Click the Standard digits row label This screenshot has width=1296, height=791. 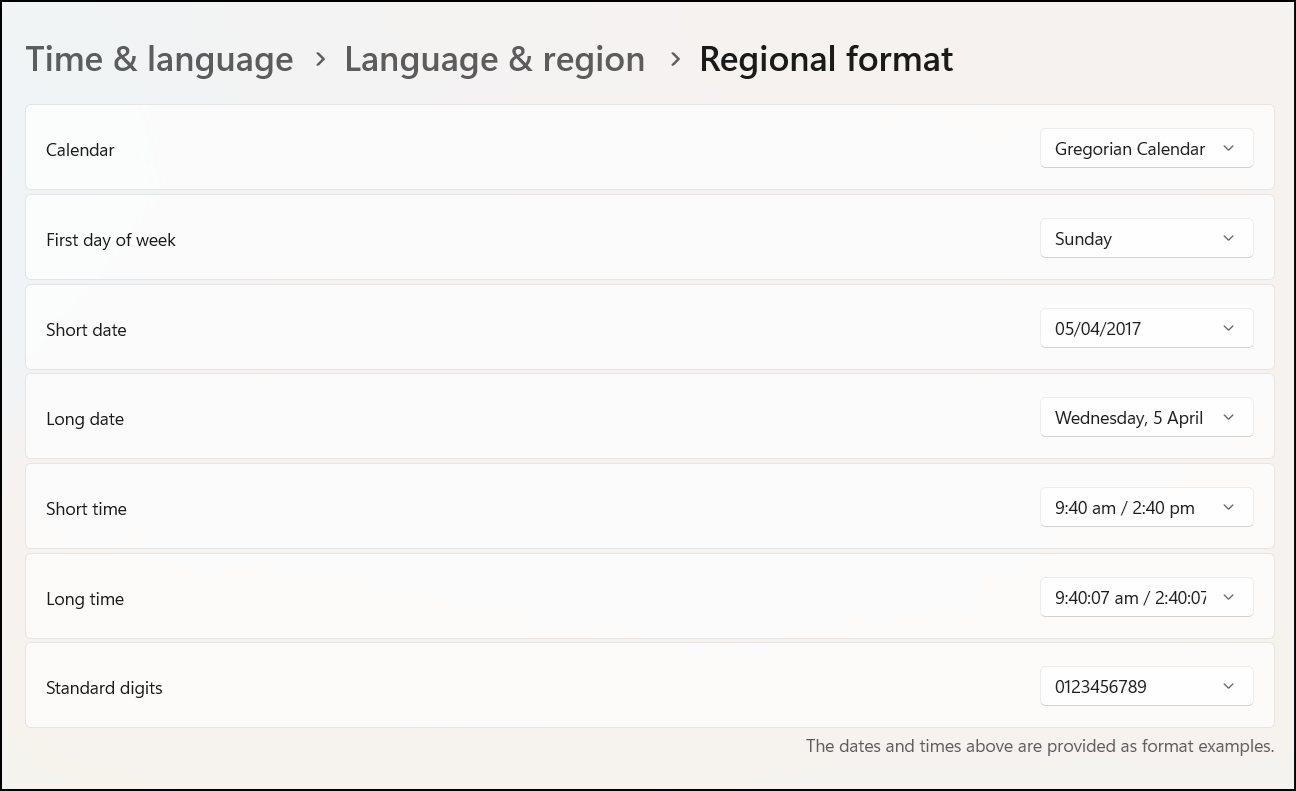[104, 687]
